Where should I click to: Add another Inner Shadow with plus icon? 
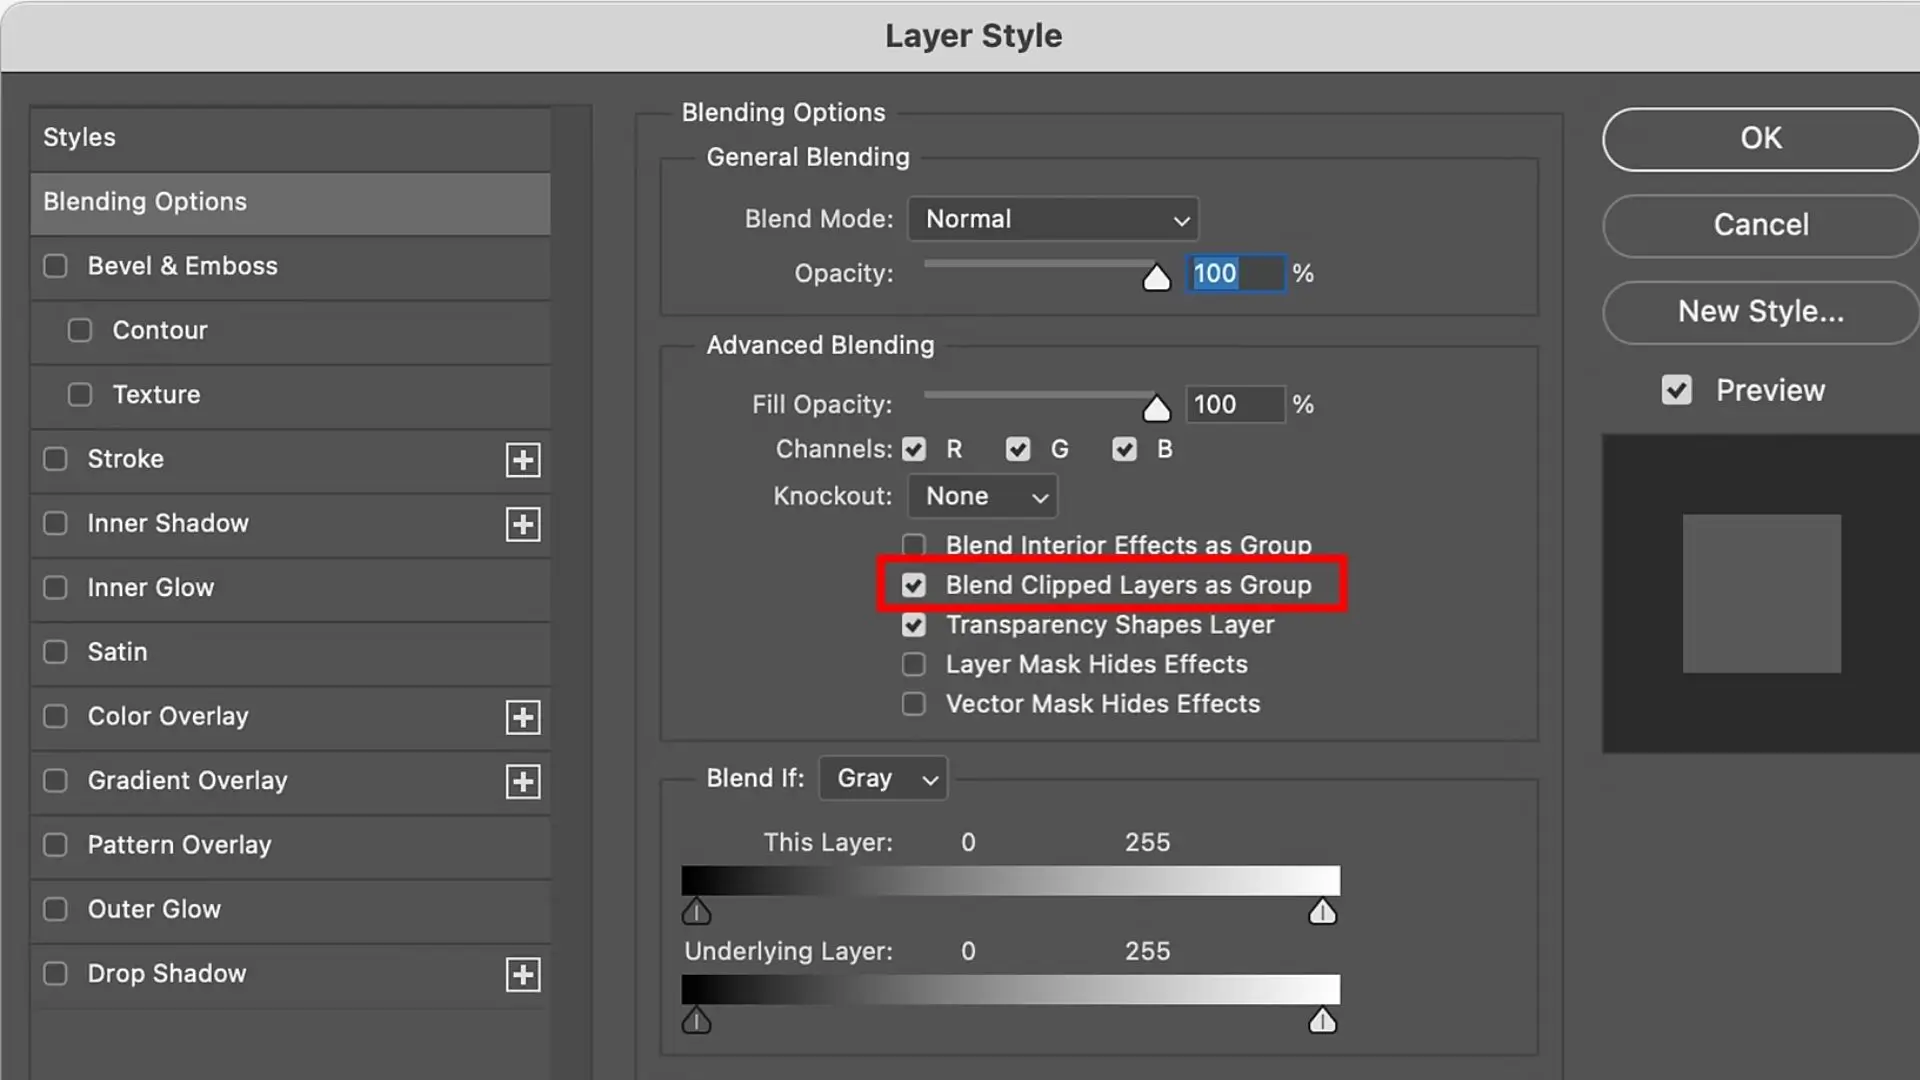523,524
